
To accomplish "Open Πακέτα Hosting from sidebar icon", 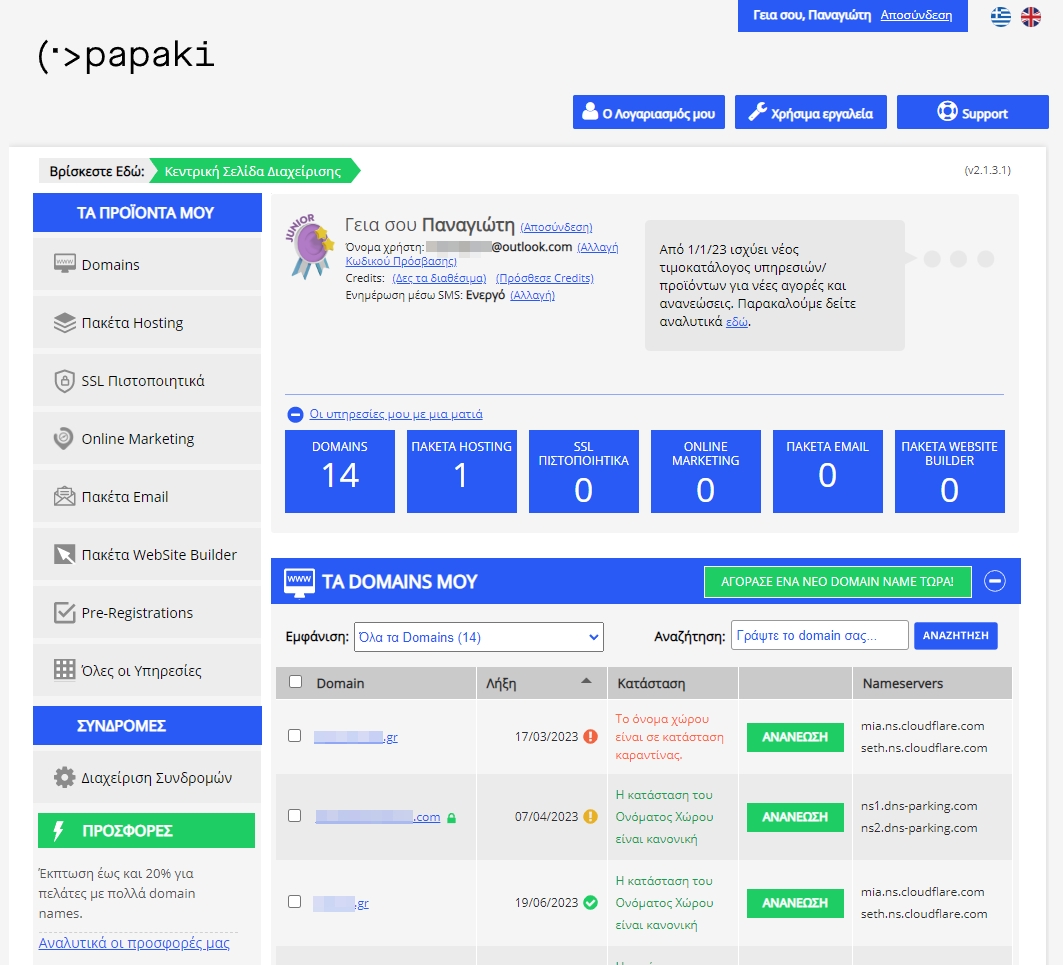I will tap(66, 322).
